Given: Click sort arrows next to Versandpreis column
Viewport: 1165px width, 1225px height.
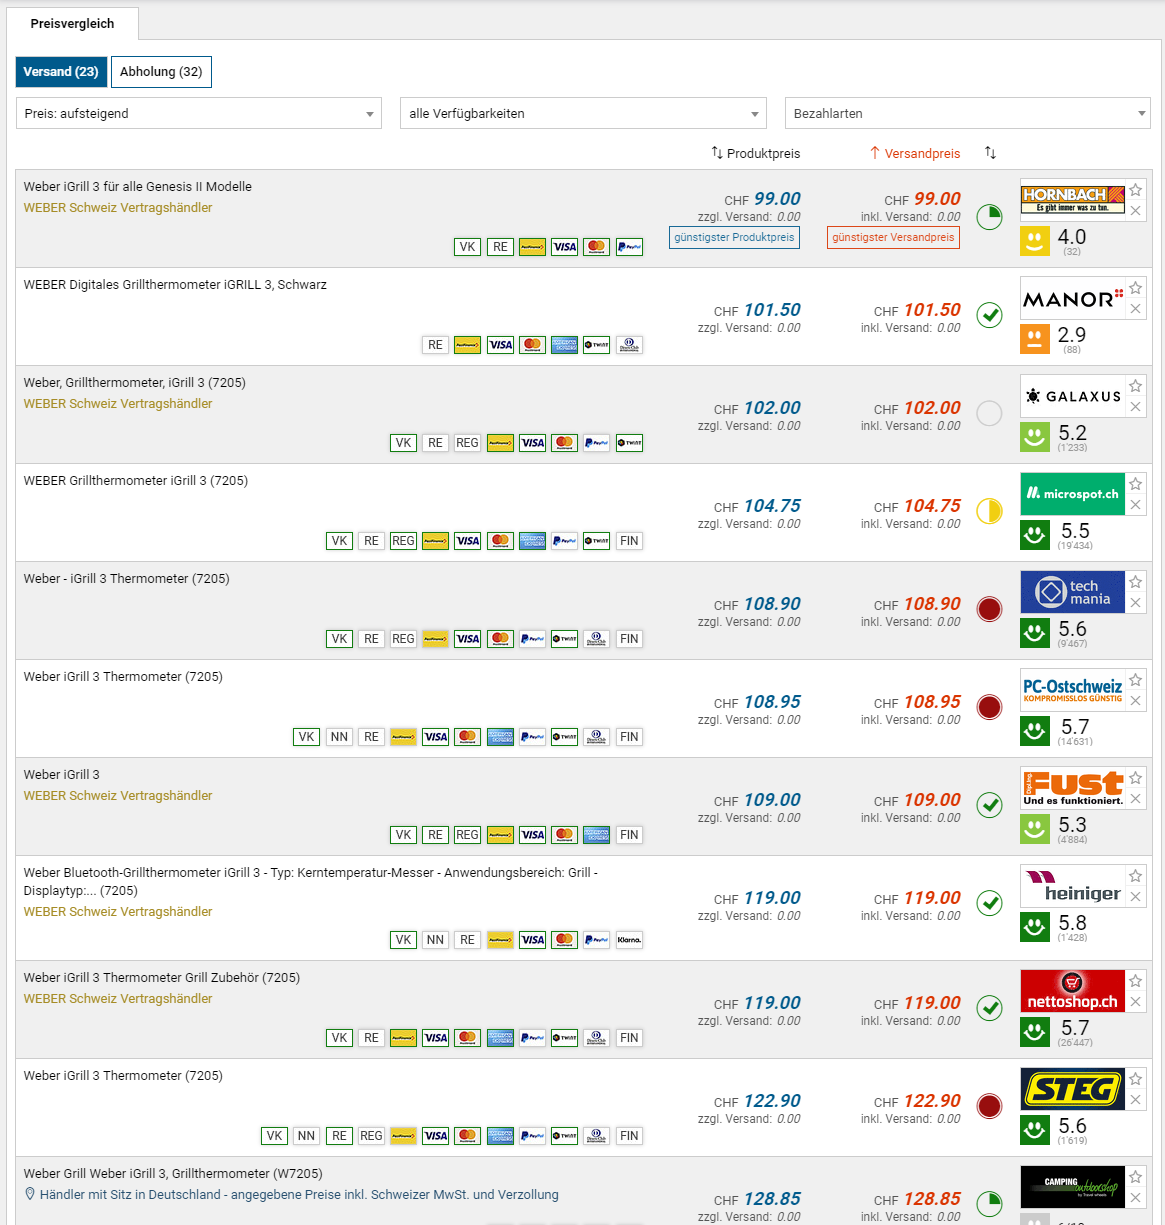Looking at the screenshot, I should coord(990,153).
